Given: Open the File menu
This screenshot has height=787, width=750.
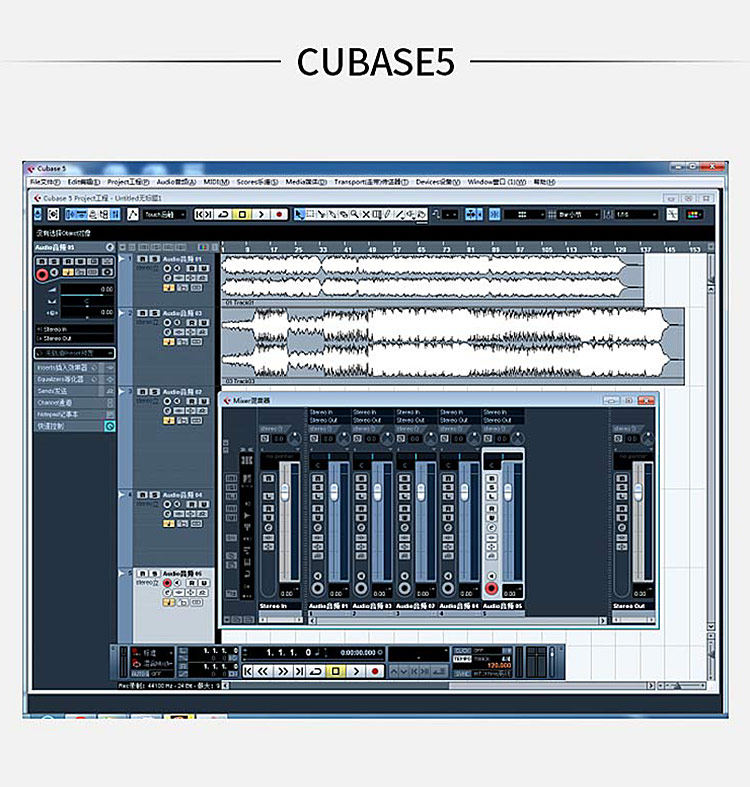Looking at the screenshot, I should point(45,182).
